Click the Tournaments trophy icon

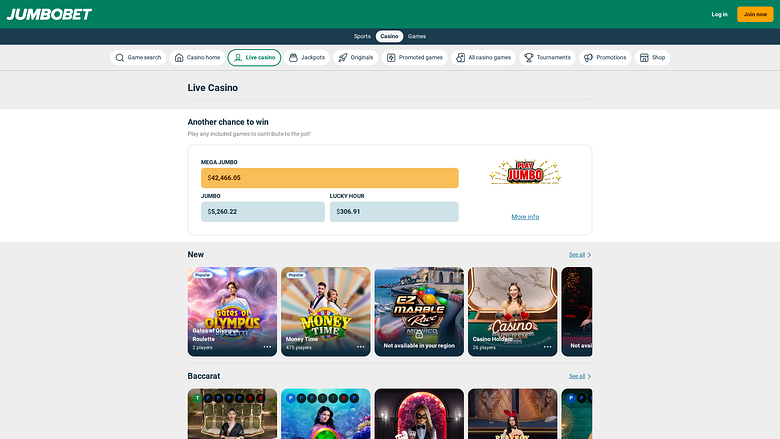529,58
